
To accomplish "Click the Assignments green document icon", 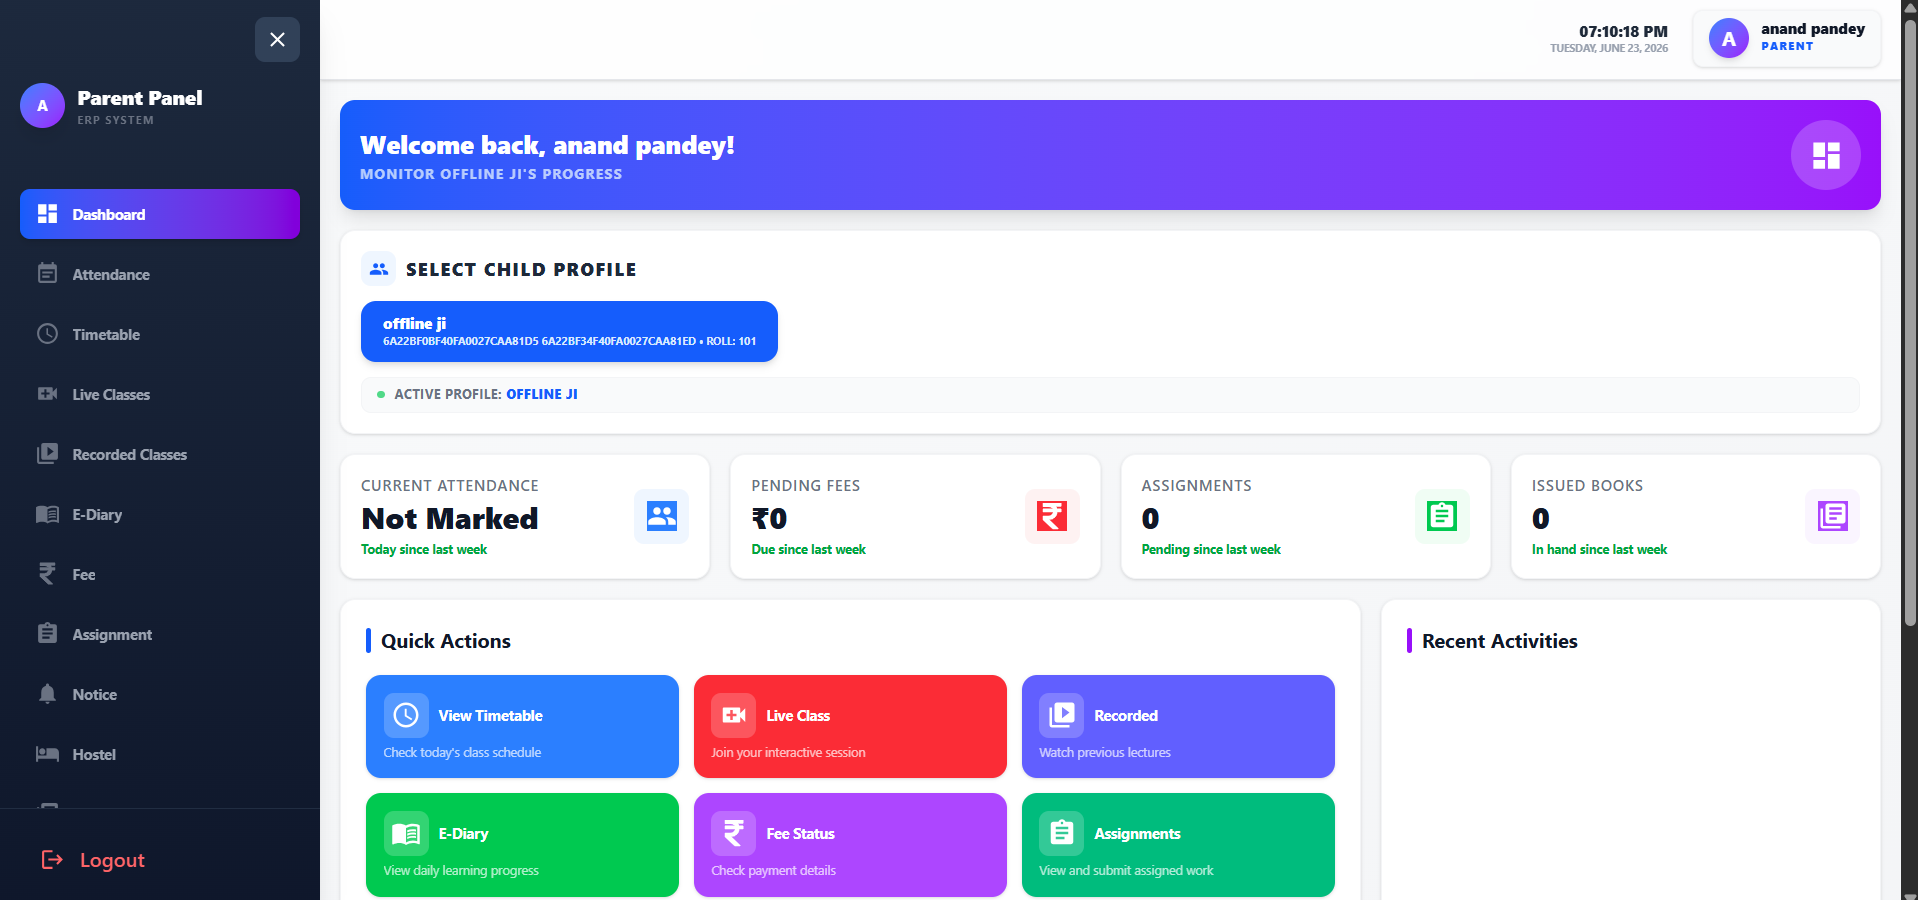I will 1442,516.
